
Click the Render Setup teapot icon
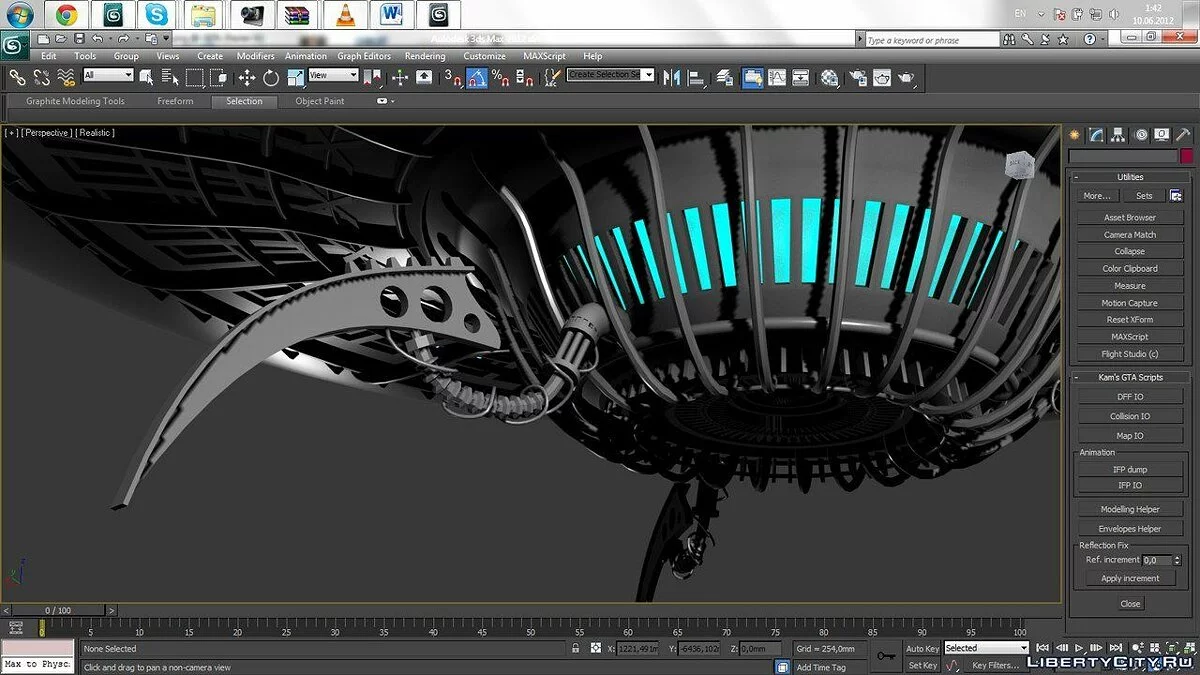tap(857, 78)
